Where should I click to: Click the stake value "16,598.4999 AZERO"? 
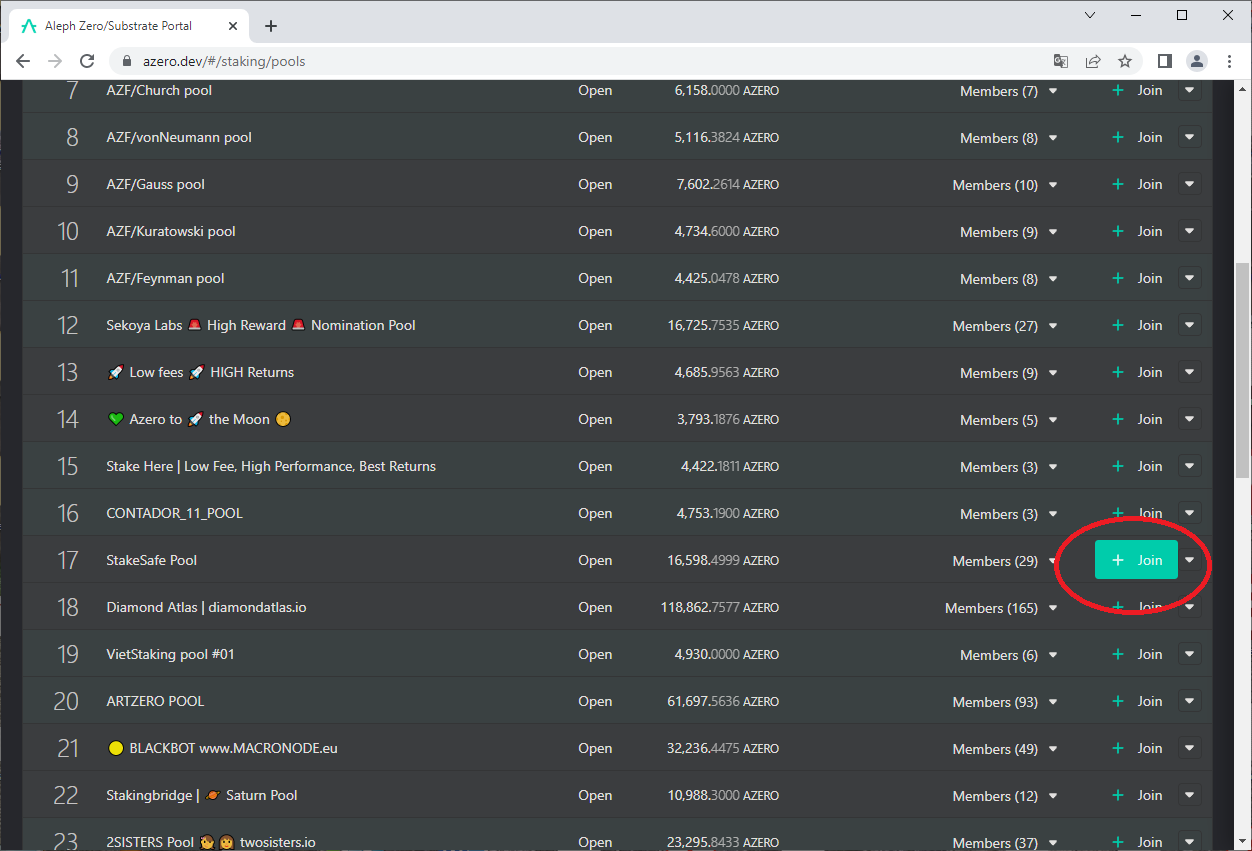(723, 560)
